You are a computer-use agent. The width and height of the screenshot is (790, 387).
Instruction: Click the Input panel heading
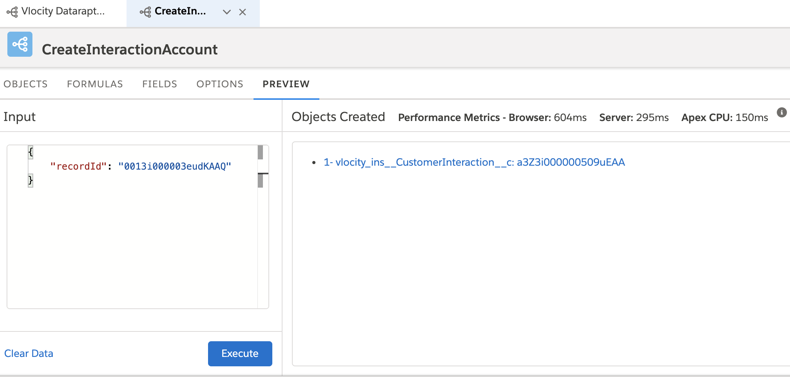click(20, 117)
